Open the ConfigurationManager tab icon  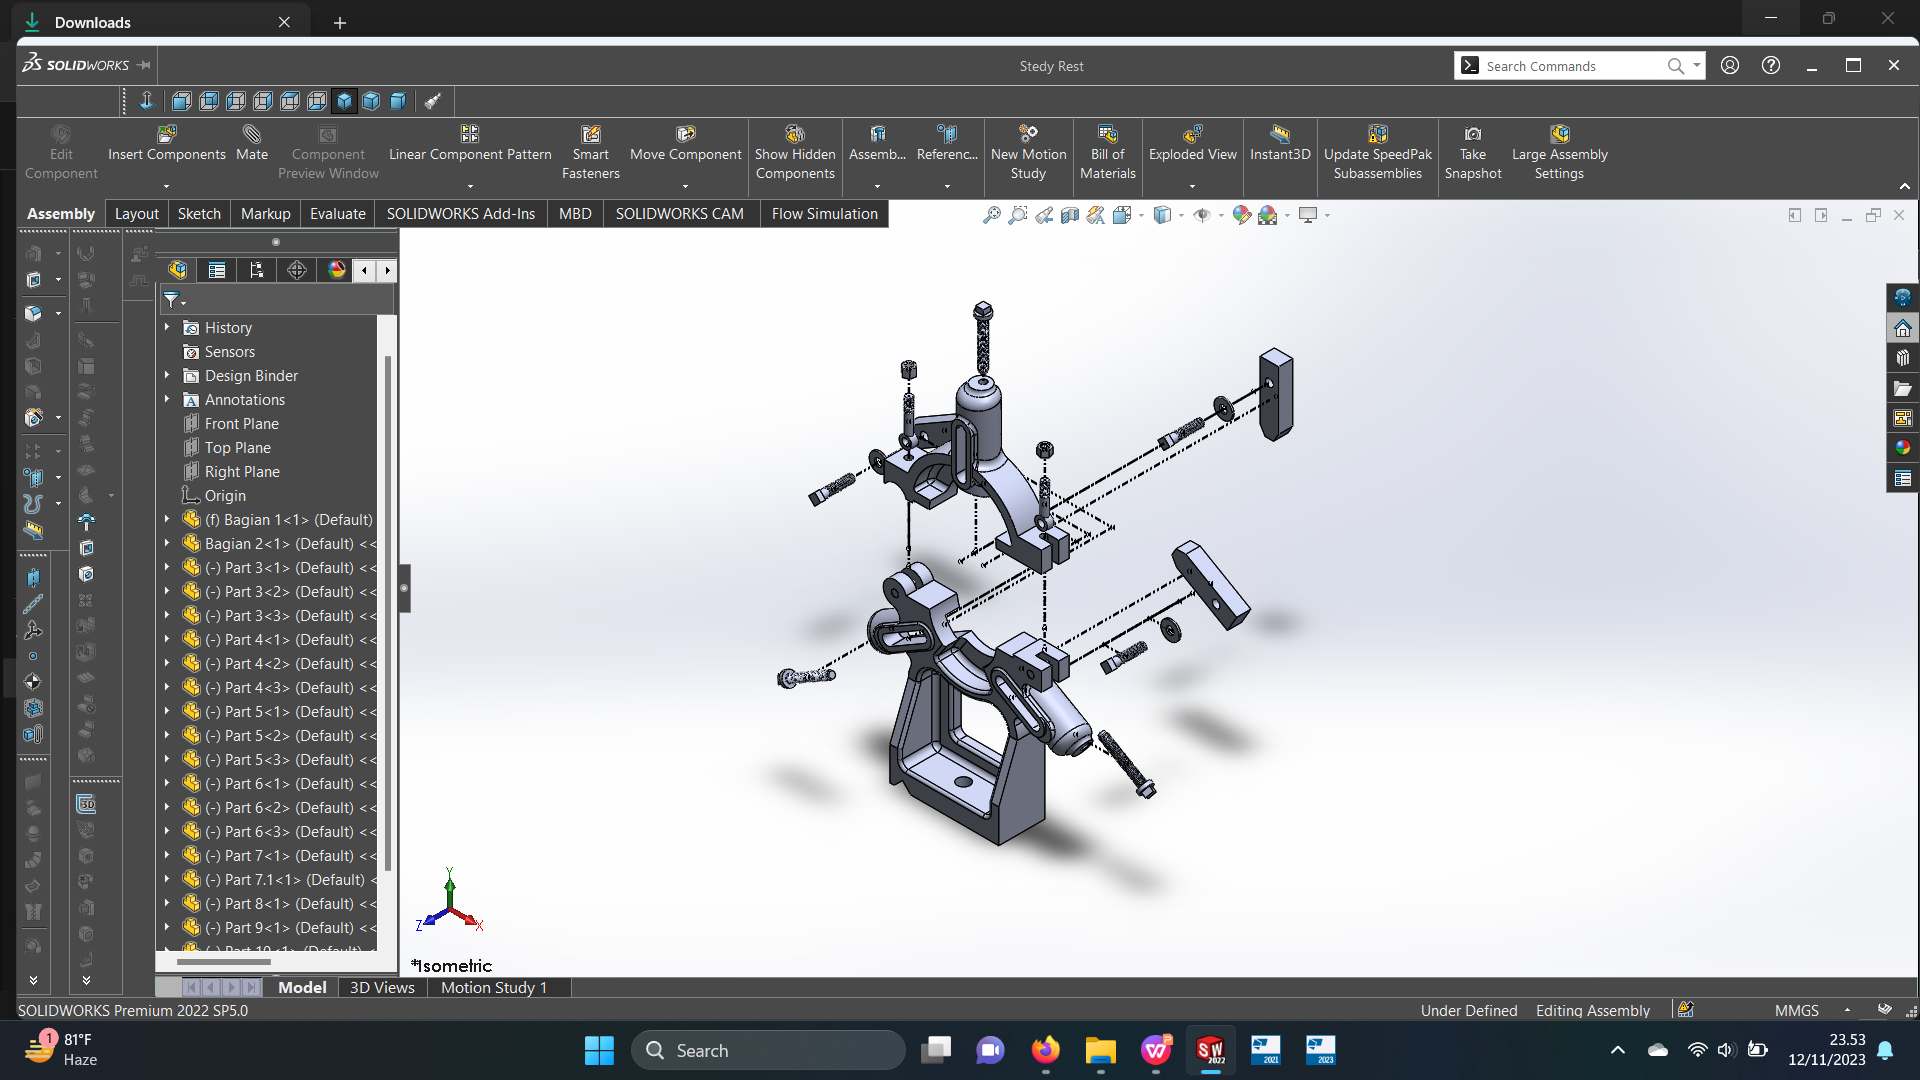(257, 270)
